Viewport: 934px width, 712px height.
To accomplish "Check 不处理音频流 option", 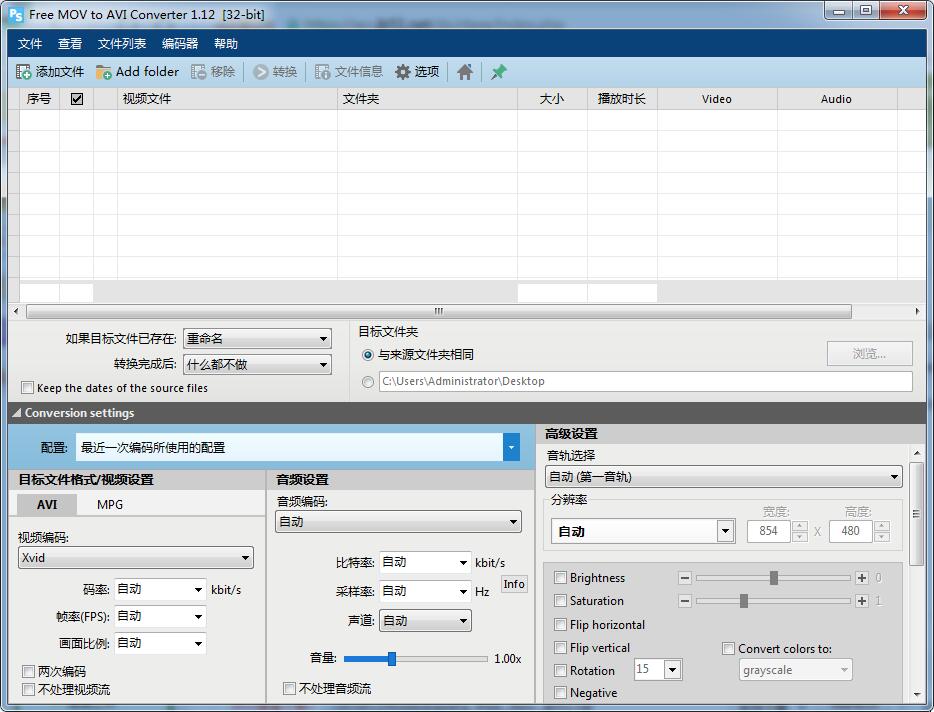I will 289,689.
